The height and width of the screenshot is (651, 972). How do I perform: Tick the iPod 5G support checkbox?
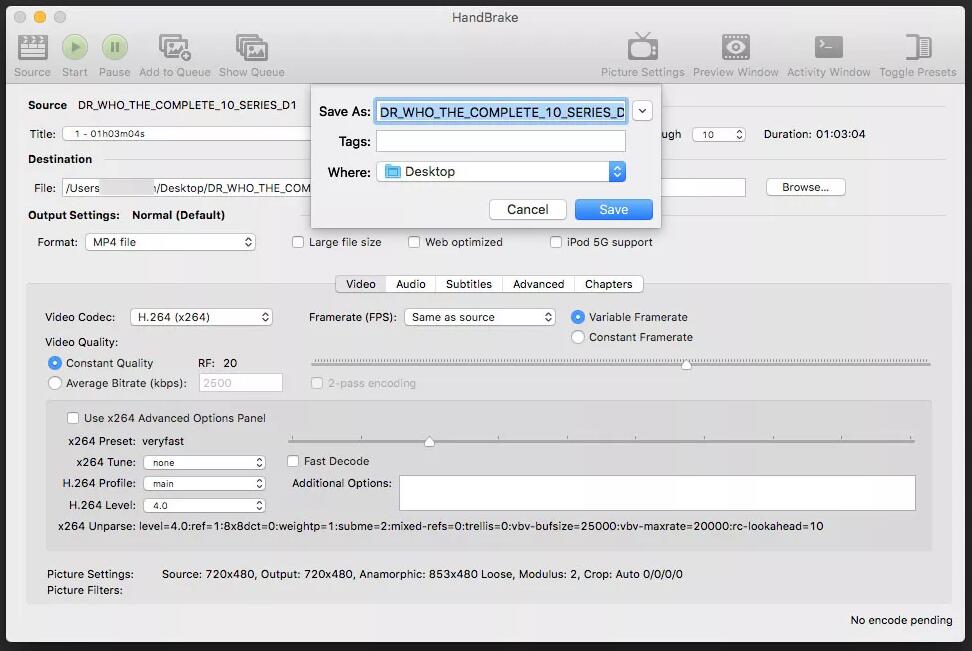tap(555, 242)
